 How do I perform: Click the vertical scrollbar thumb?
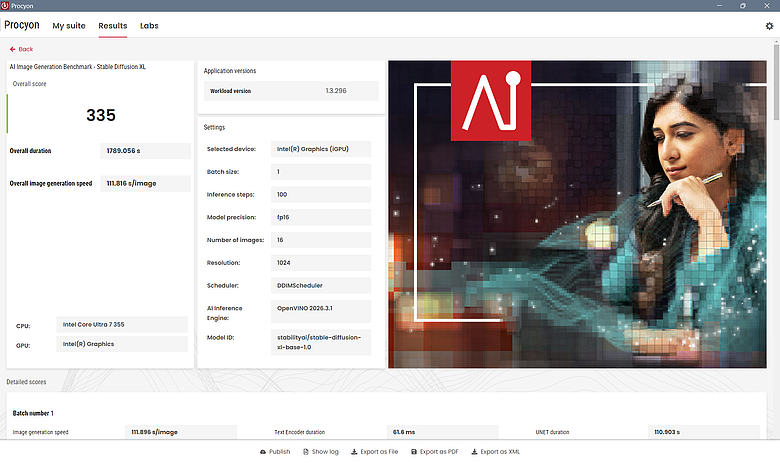[776, 82]
